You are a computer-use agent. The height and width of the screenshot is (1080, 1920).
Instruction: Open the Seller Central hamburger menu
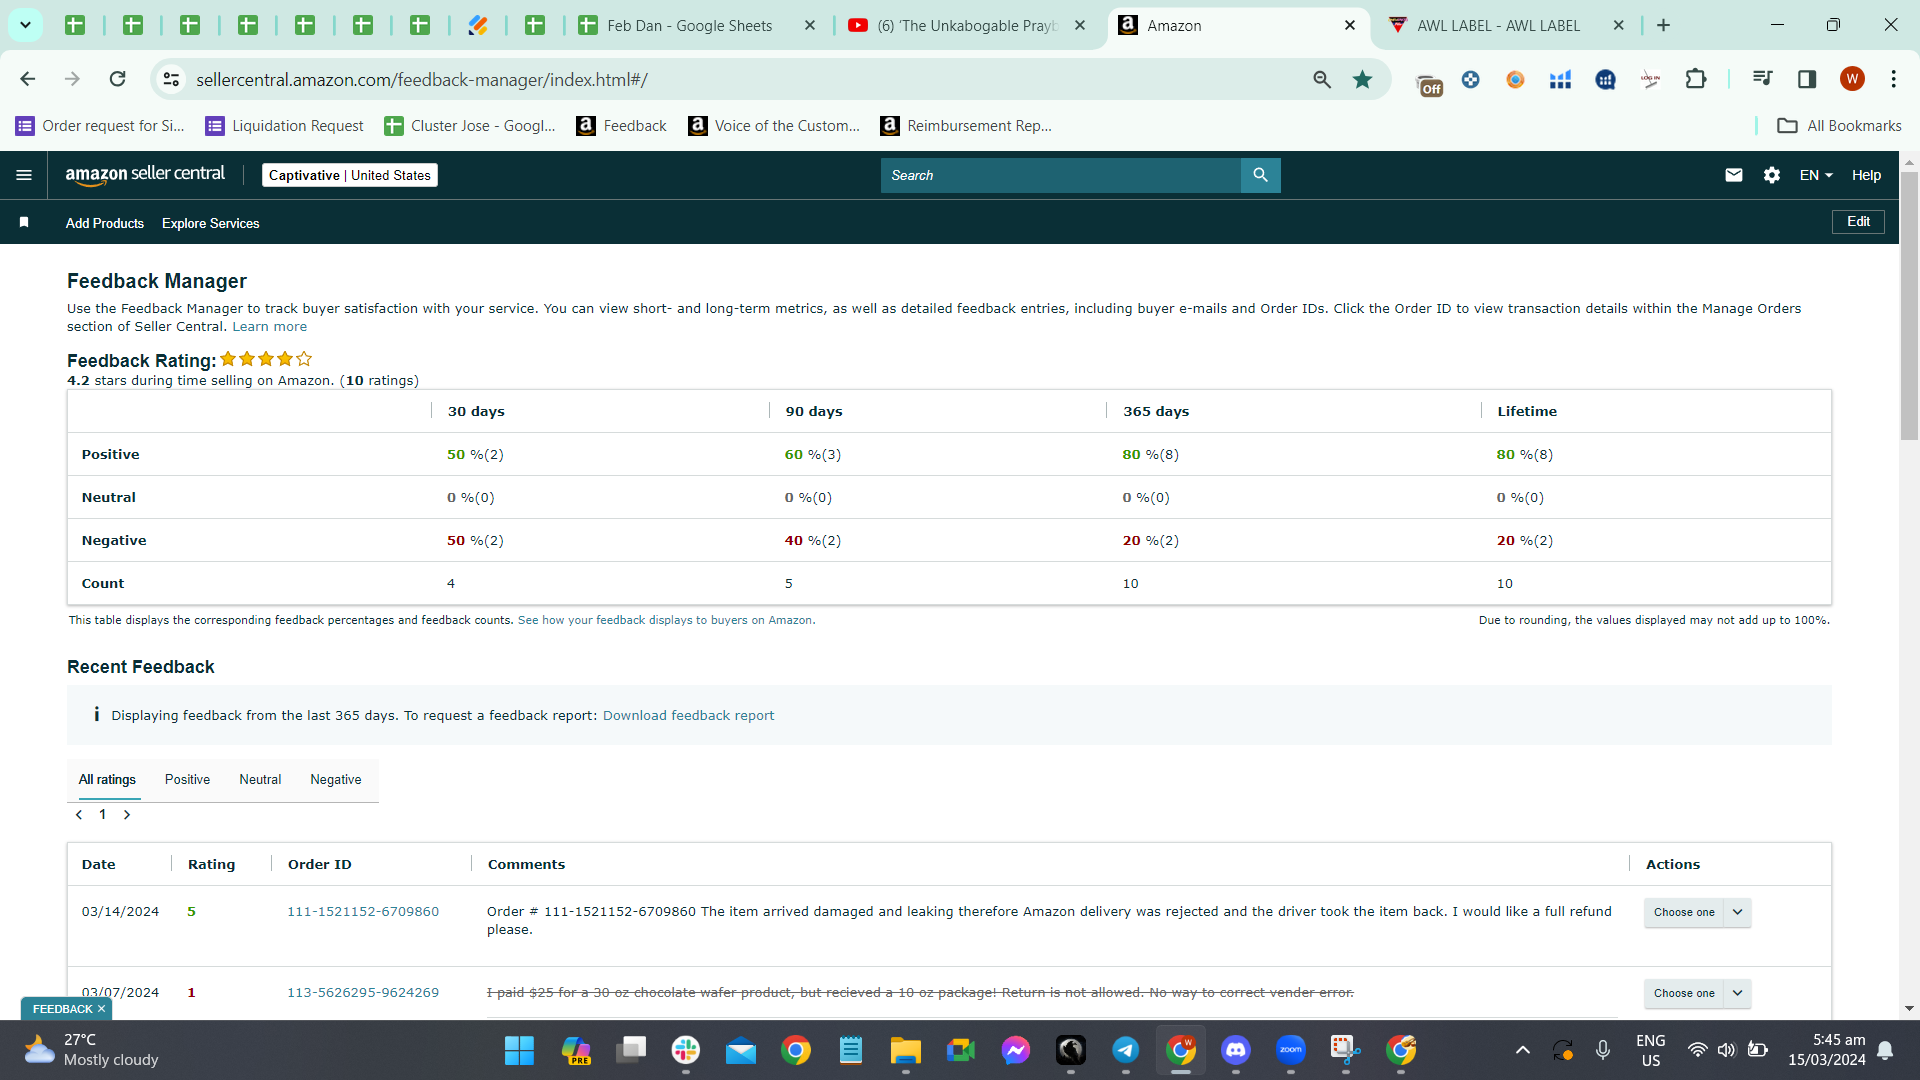[x=24, y=175]
